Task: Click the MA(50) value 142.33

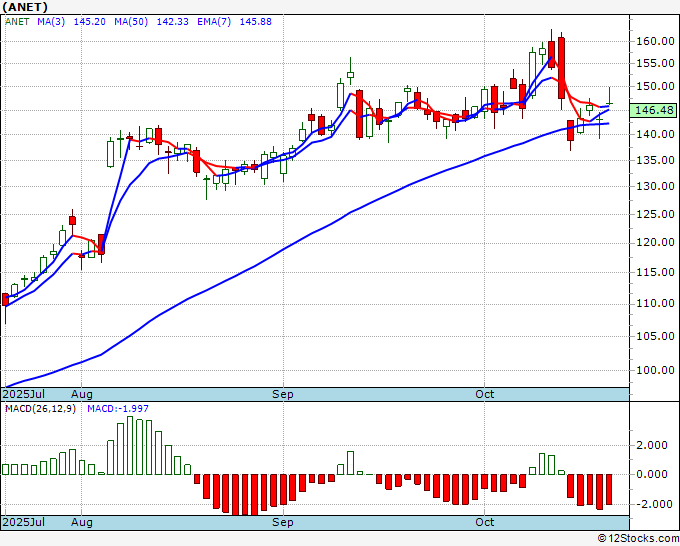Action: click(x=173, y=22)
